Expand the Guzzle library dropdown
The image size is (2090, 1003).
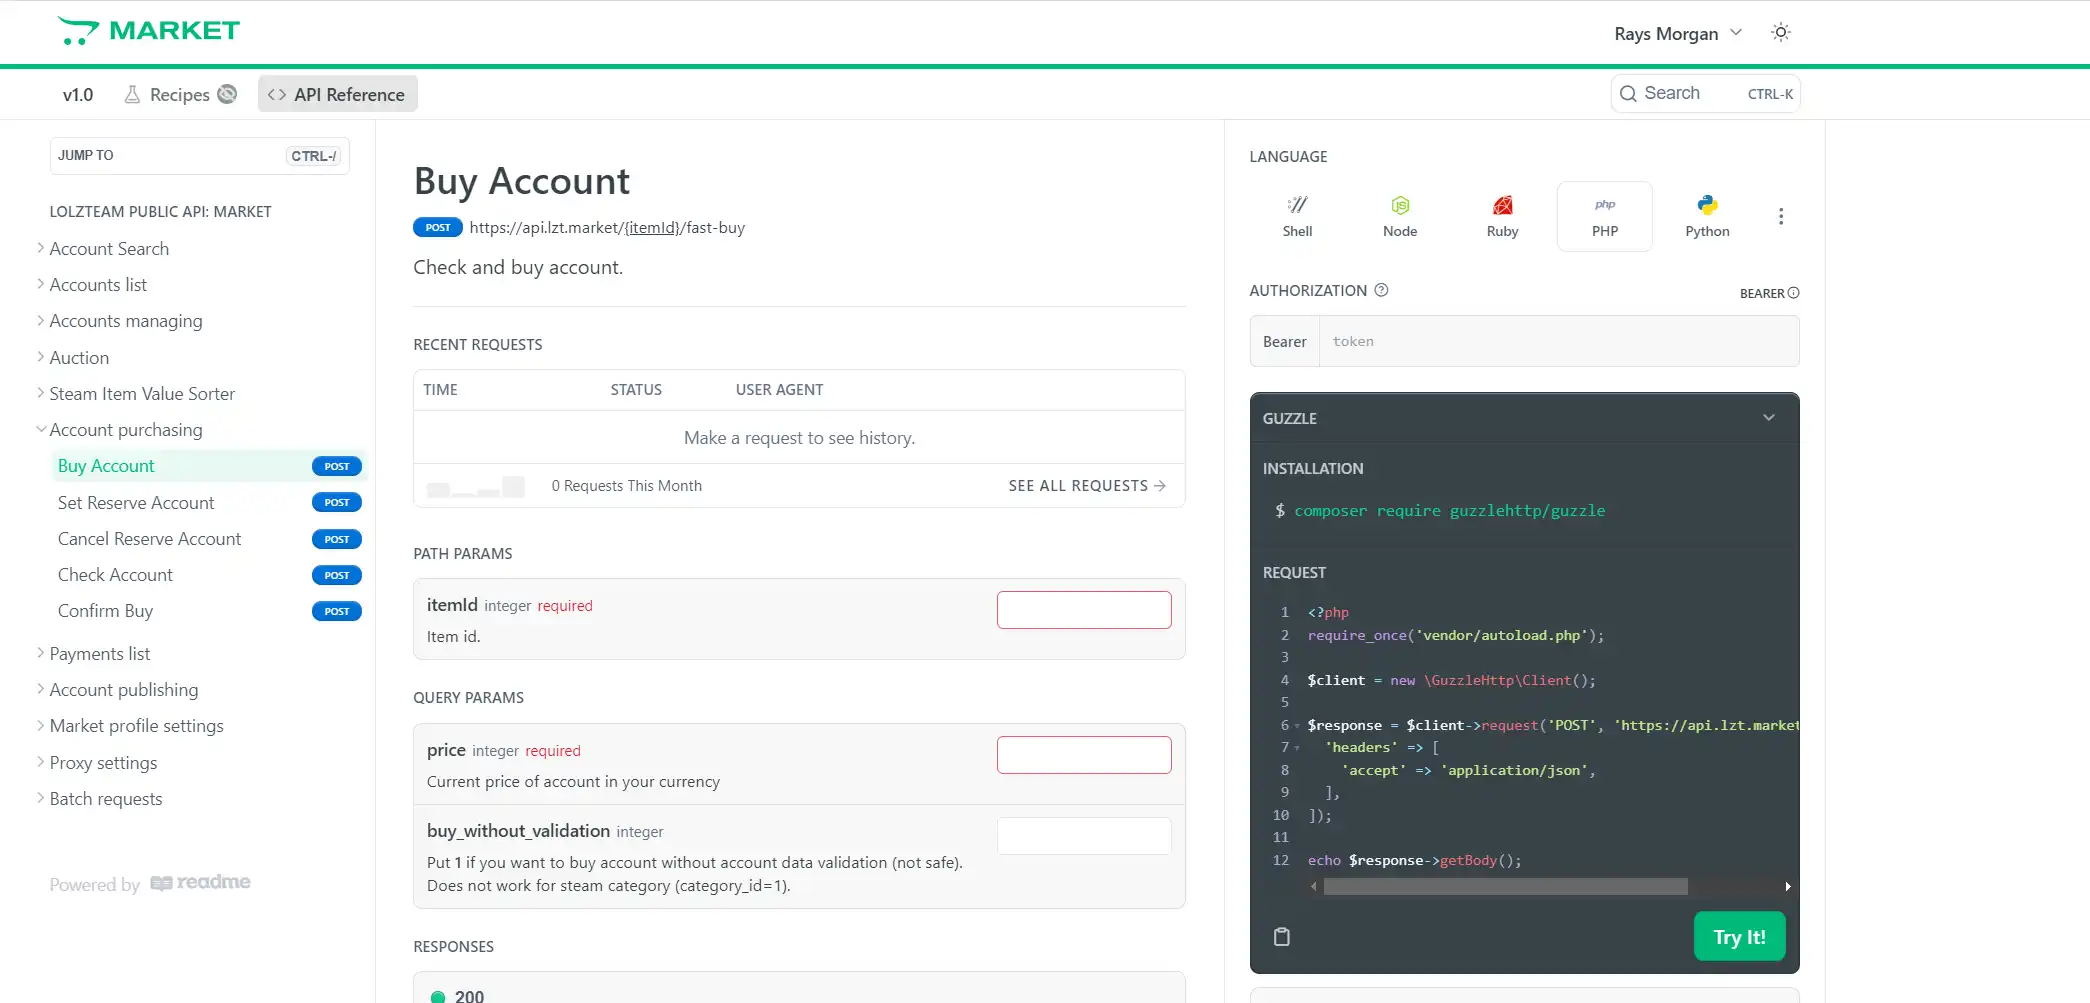[x=1768, y=418]
